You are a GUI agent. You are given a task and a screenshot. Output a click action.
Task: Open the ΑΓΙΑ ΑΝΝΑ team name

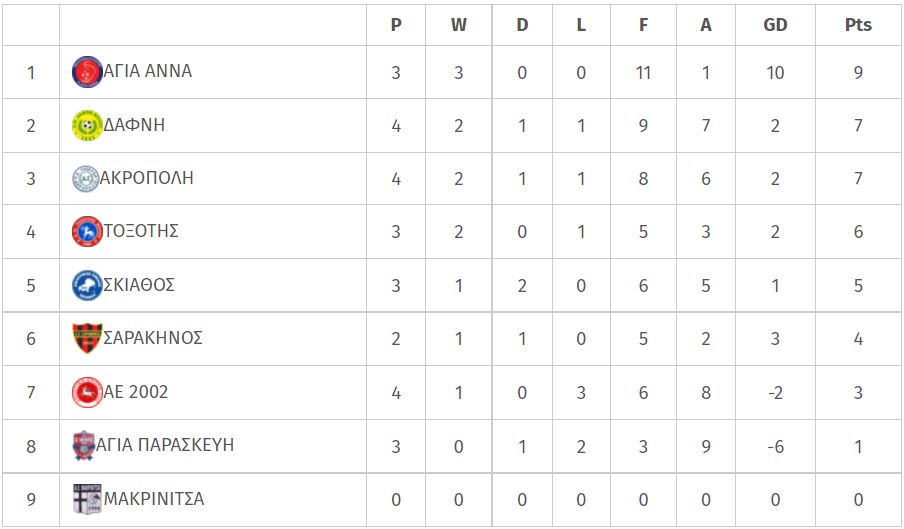point(148,71)
